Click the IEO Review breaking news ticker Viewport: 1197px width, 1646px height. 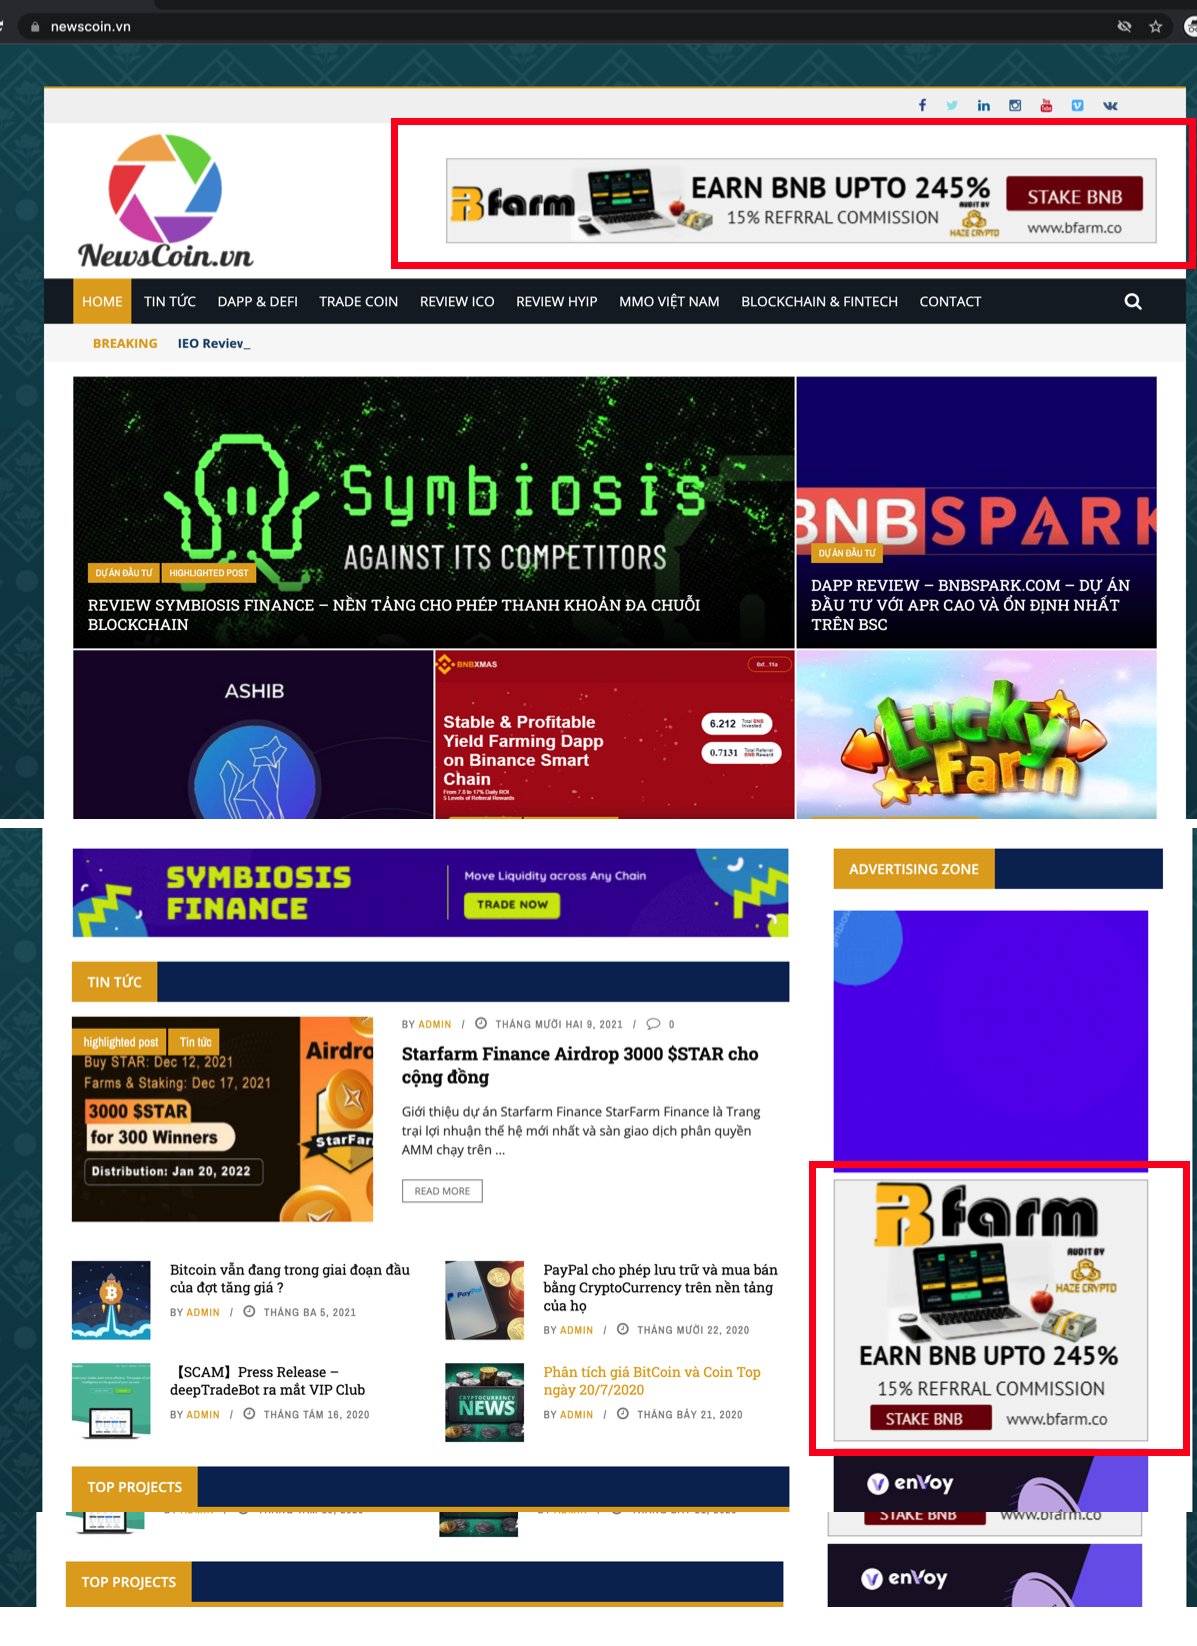pyautogui.click(x=213, y=343)
